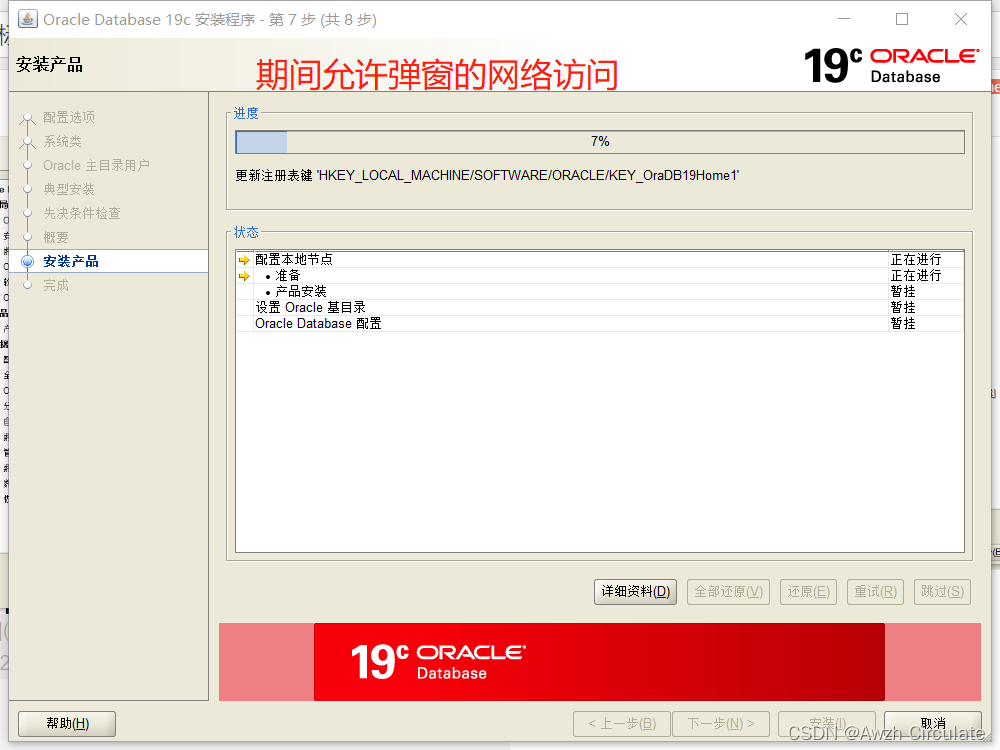Cancel the installation with 取消

(x=932, y=723)
